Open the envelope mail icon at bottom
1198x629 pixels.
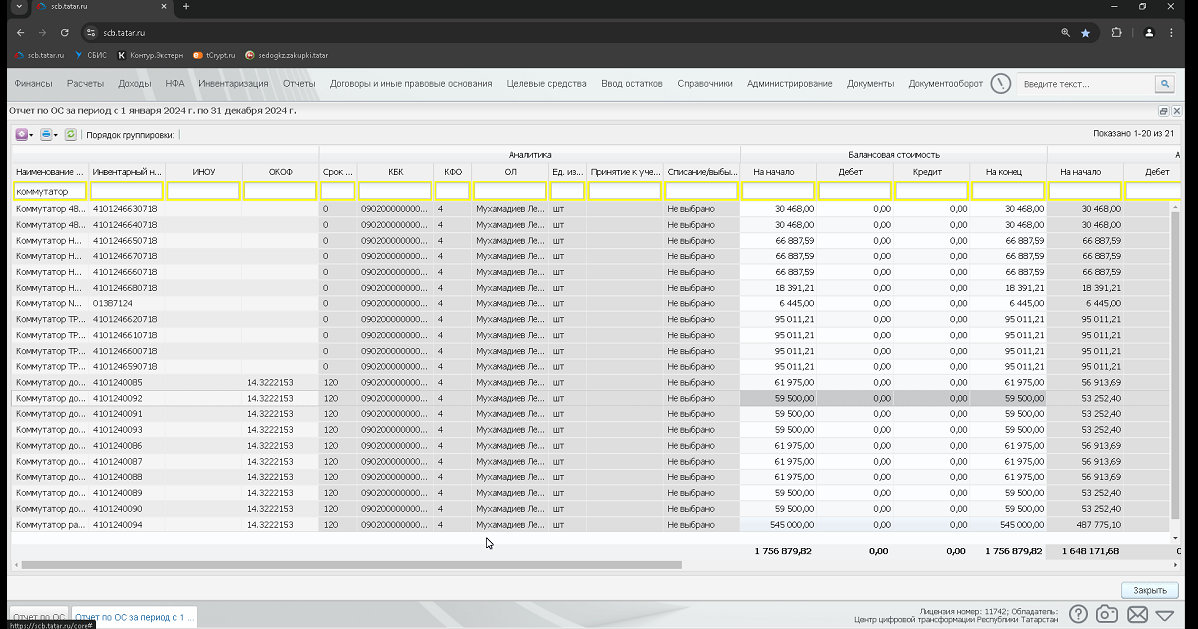[x=1137, y=614]
